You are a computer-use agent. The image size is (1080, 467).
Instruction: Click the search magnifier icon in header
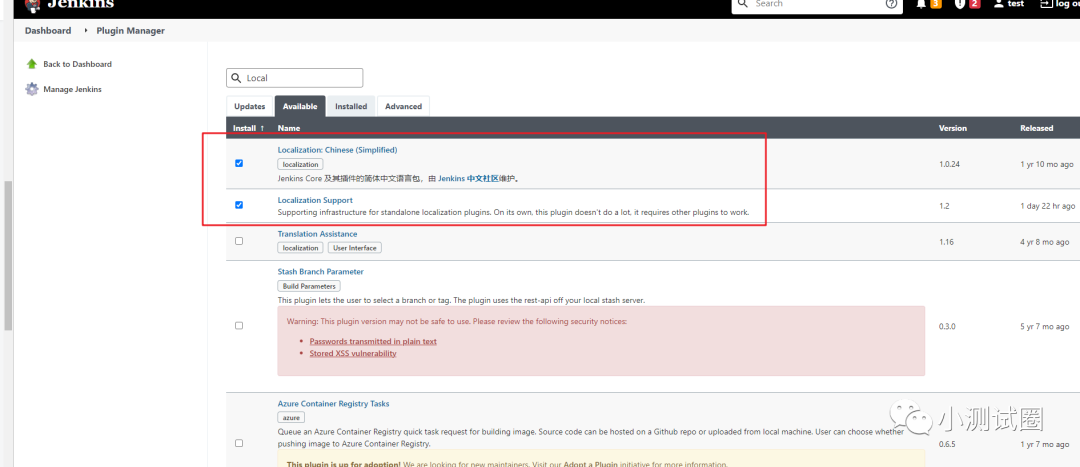pyautogui.click(x=742, y=3)
